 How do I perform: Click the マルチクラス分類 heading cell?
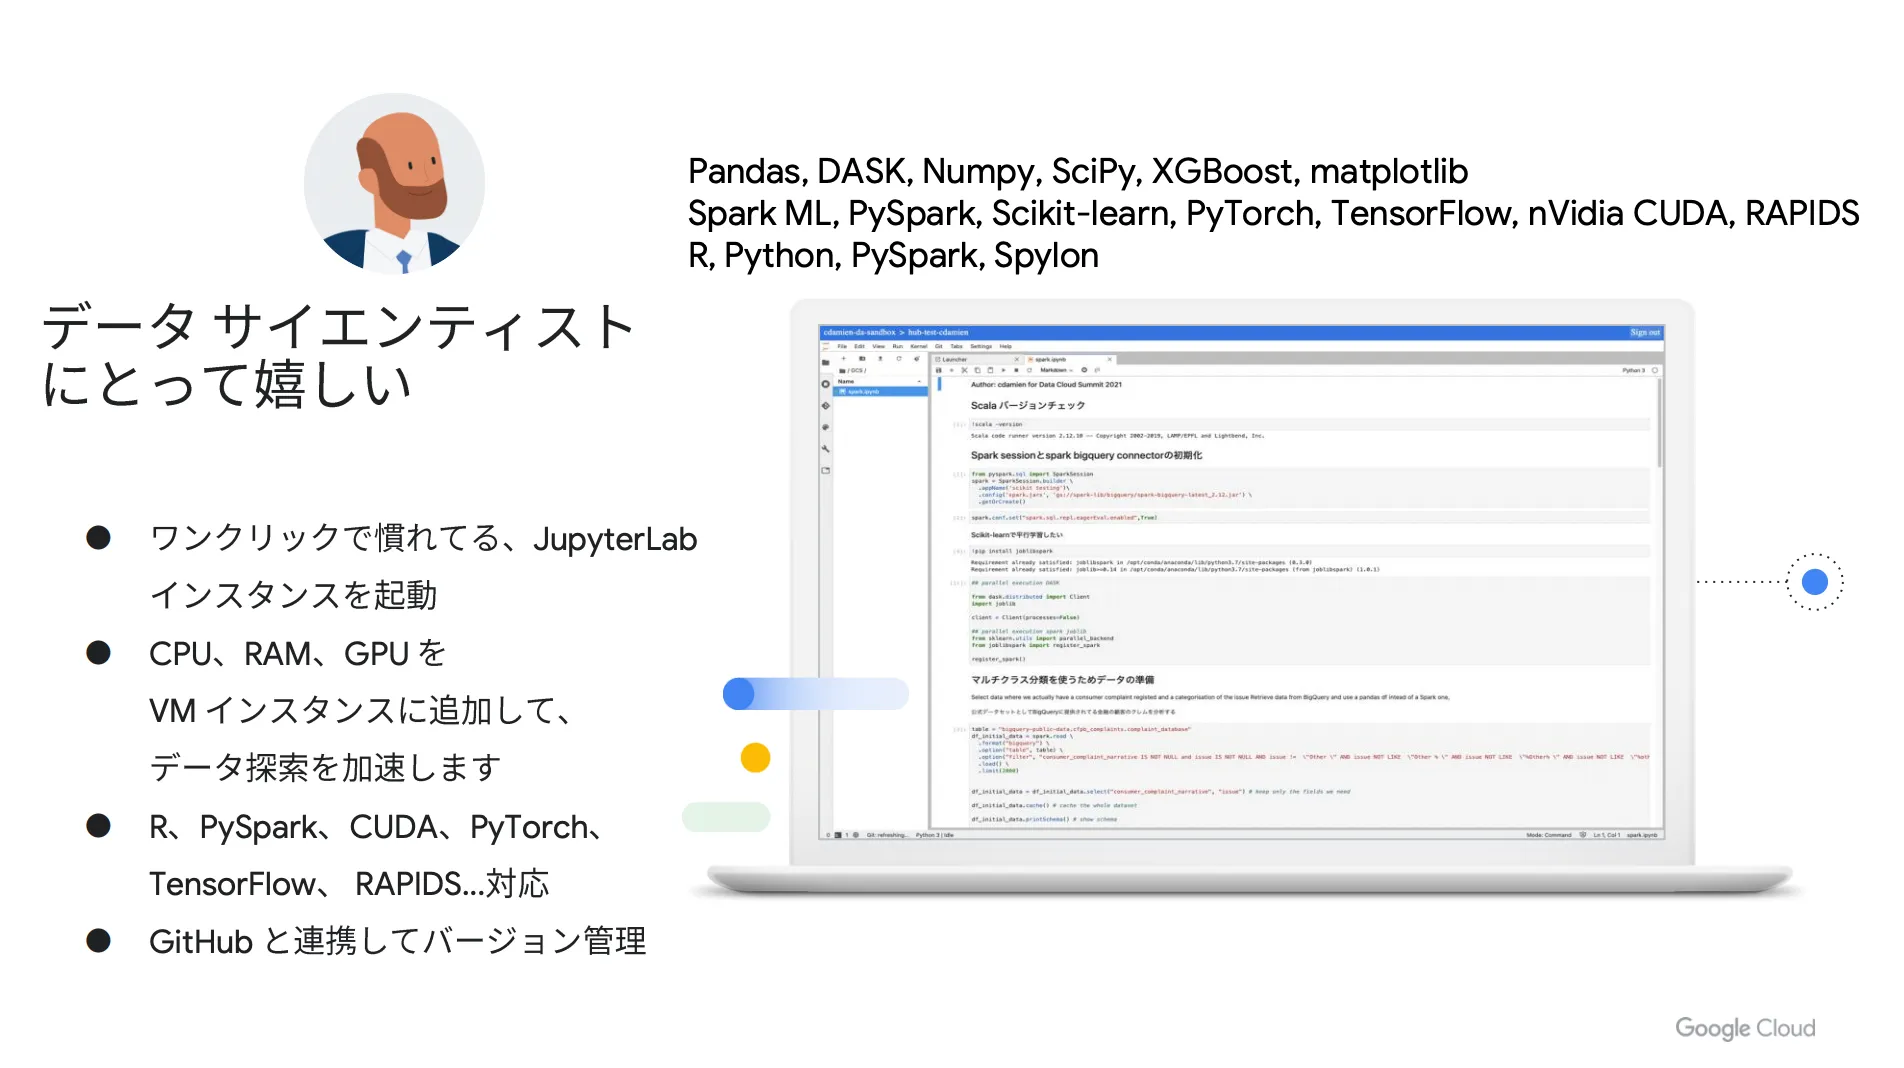(x=1062, y=679)
